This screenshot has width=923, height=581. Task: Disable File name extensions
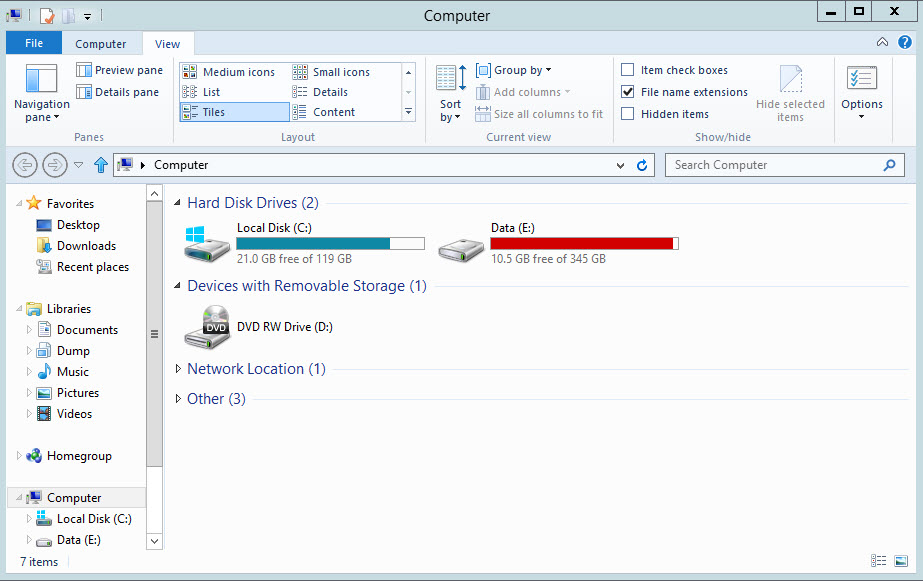click(x=628, y=92)
